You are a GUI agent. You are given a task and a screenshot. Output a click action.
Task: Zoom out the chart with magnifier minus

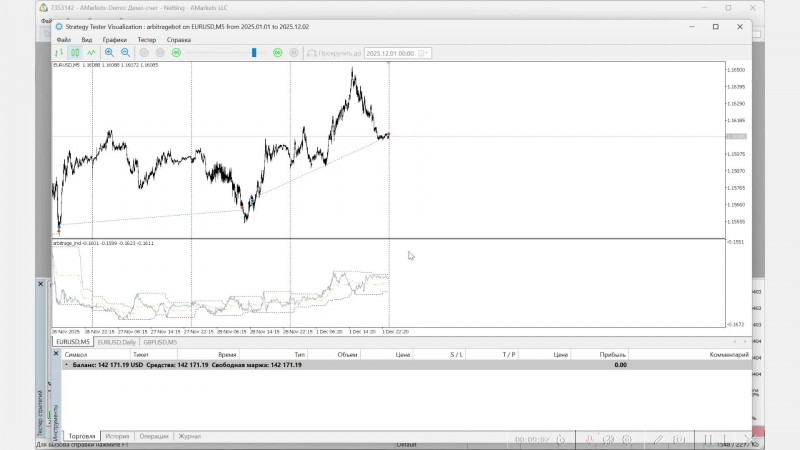pyautogui.click(x=125, y=53)
